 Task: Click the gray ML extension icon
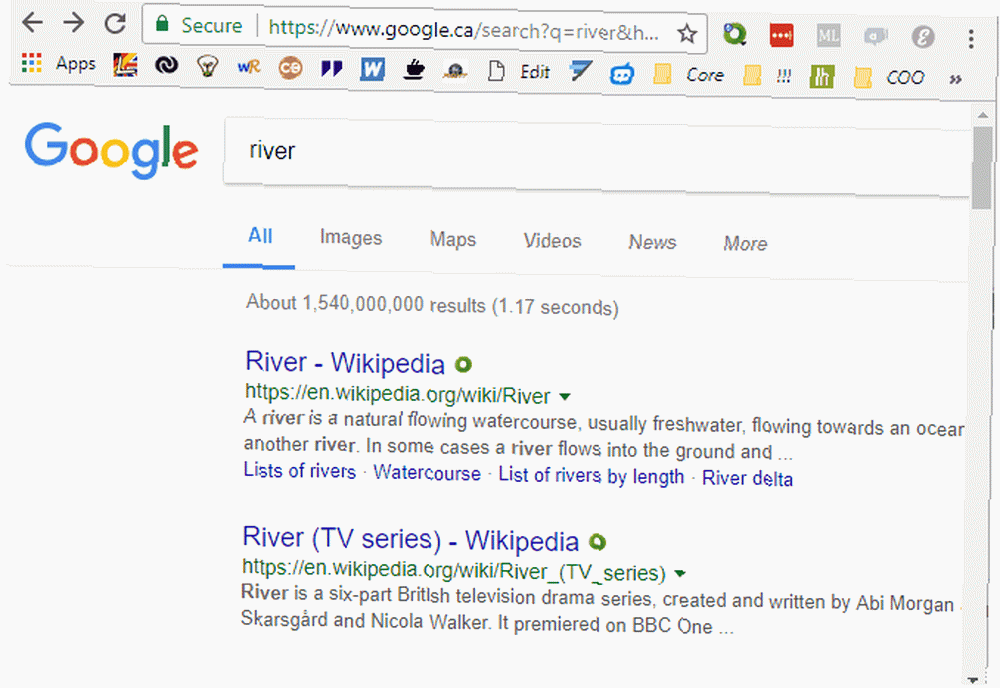pos(828,36)
